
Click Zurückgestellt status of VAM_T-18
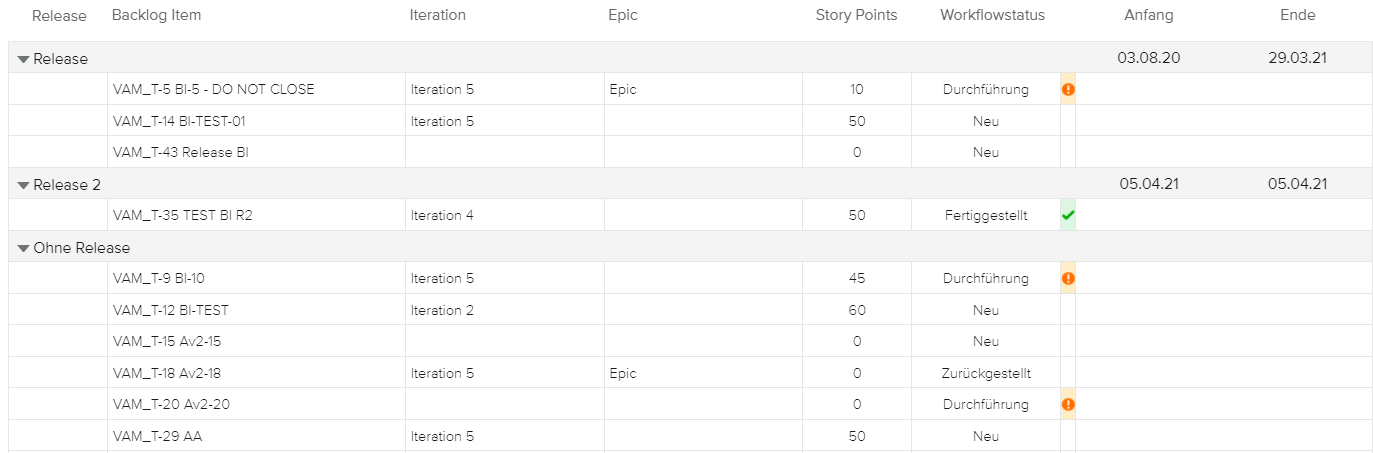pos(986,374)
